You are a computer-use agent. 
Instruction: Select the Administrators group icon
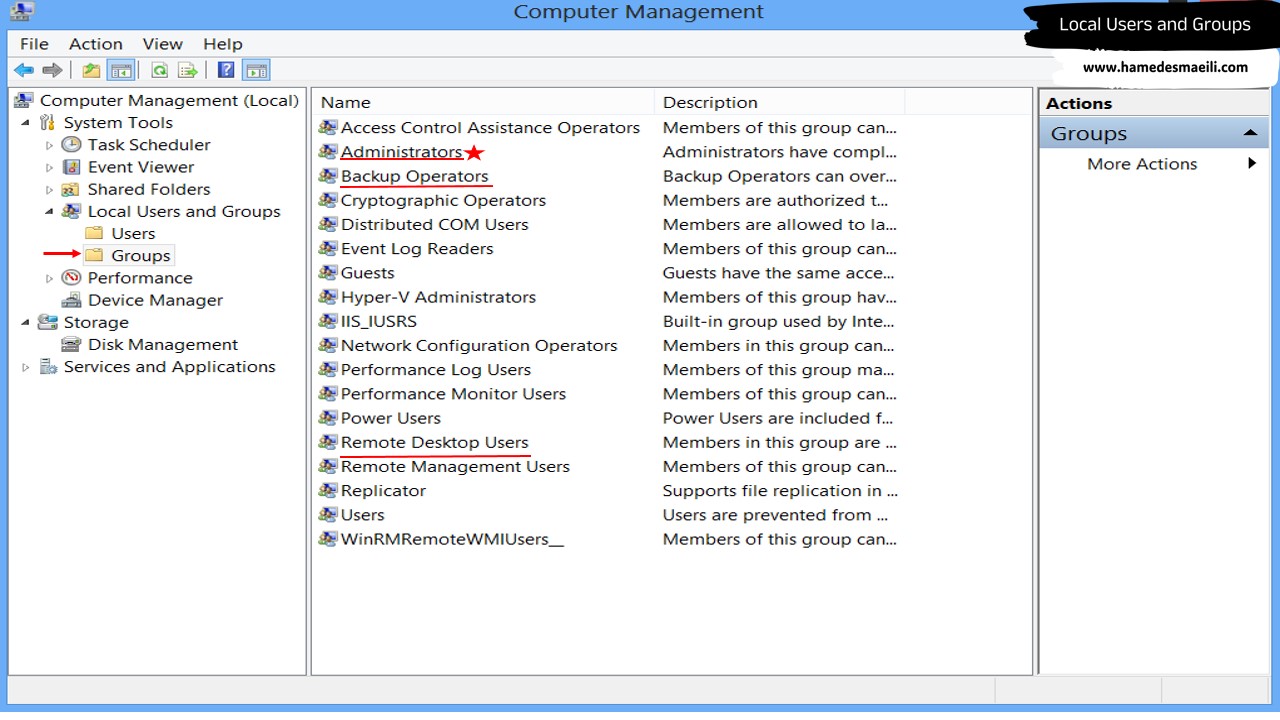[x=328, y=152]
